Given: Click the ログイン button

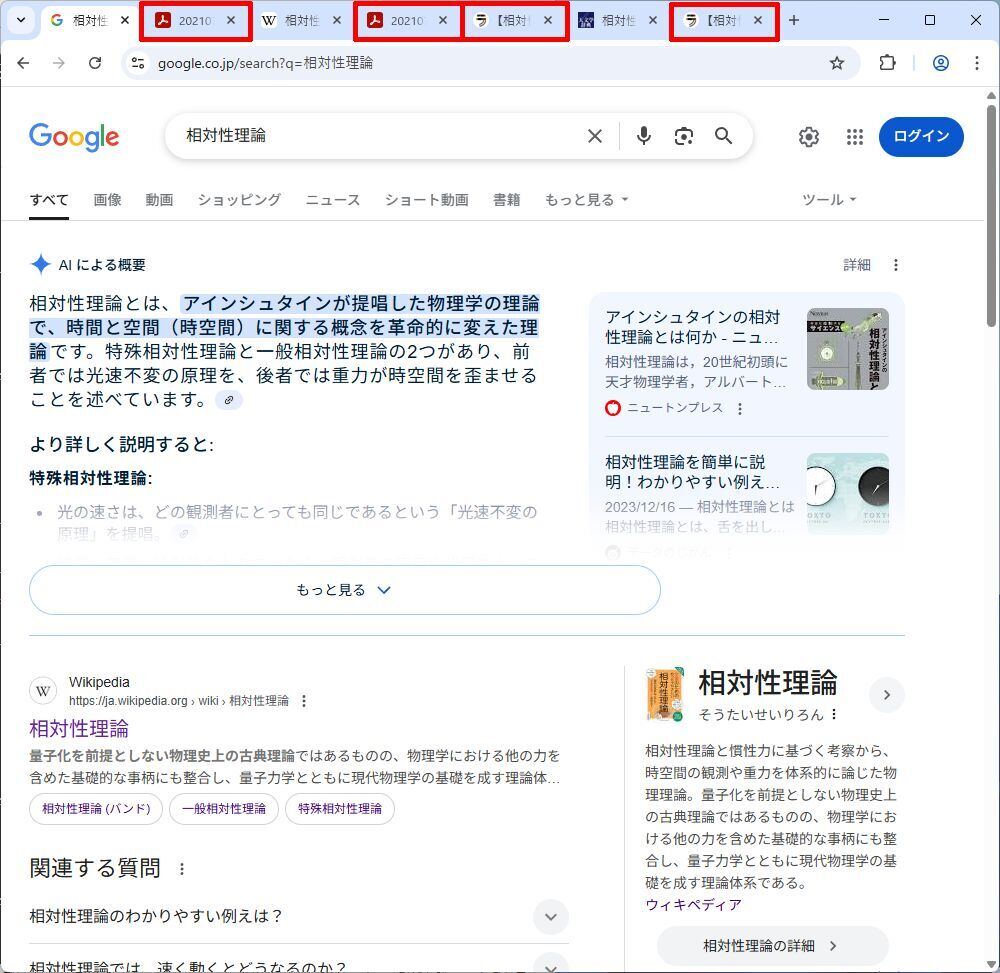Looking at the screenshot, I should [x=921, y=136].
